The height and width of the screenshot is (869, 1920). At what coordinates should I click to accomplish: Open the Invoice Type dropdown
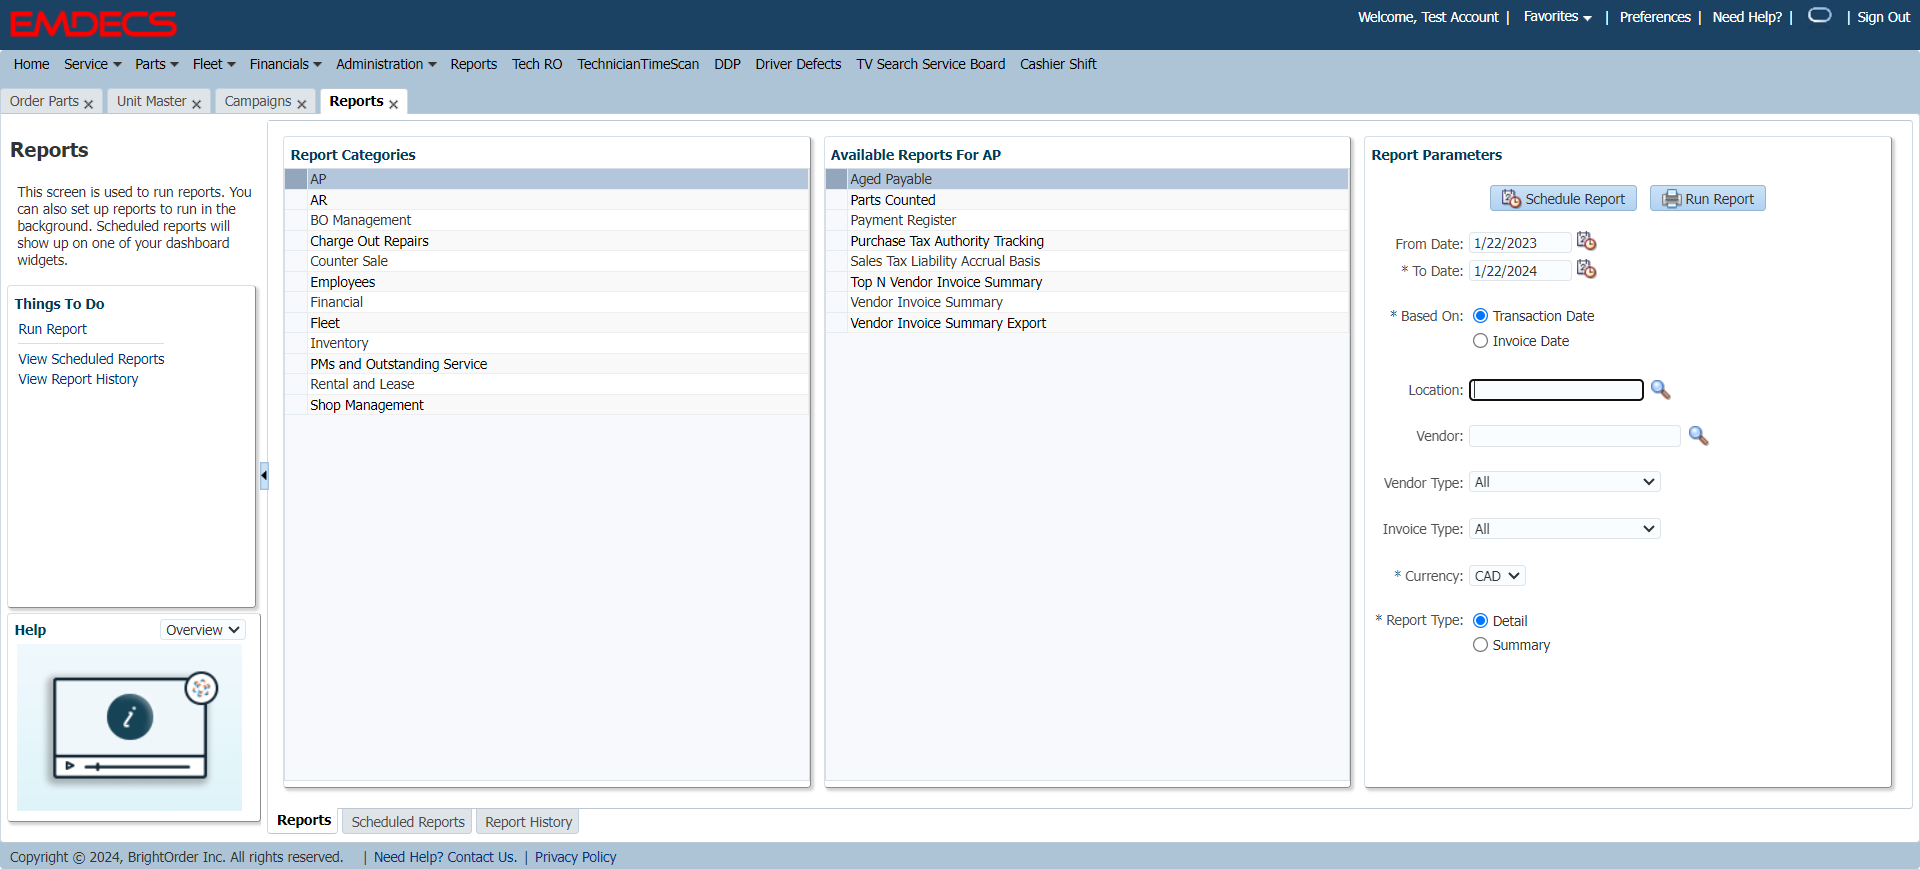1564,529
